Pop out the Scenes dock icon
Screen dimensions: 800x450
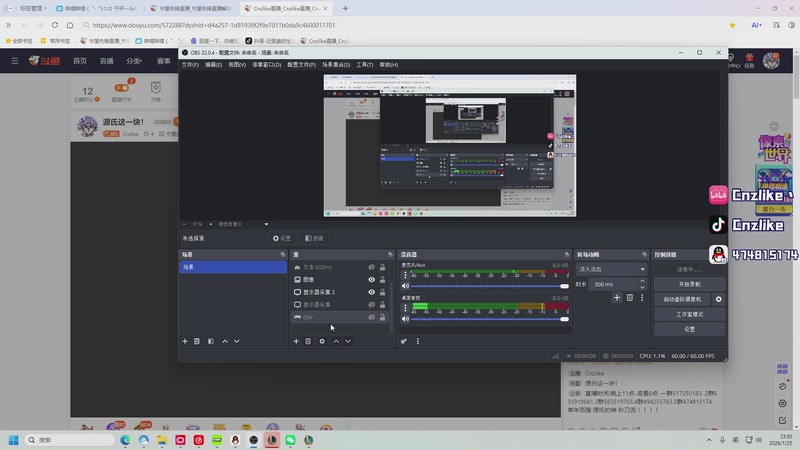tap(283, 254)
